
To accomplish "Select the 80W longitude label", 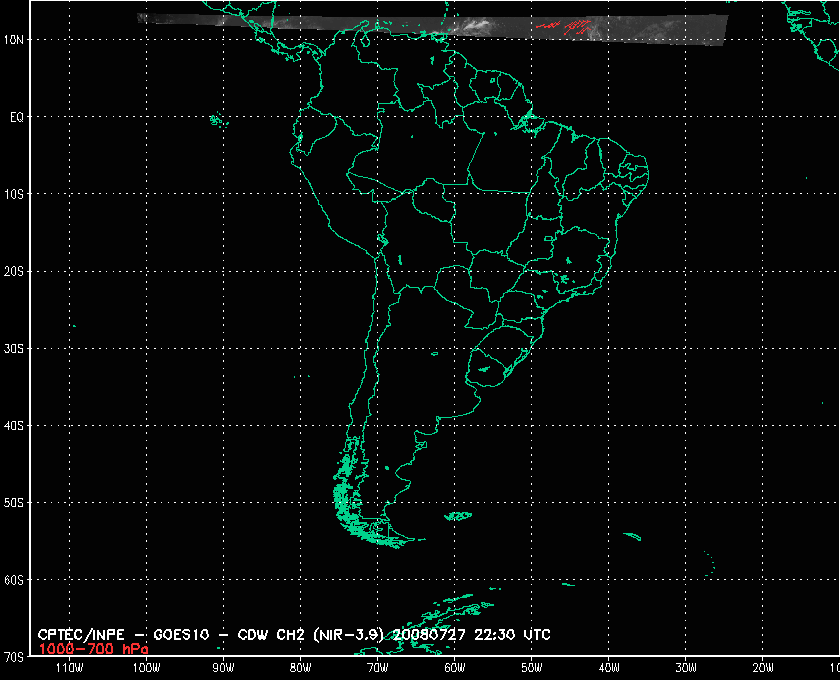I will (300, 667).
